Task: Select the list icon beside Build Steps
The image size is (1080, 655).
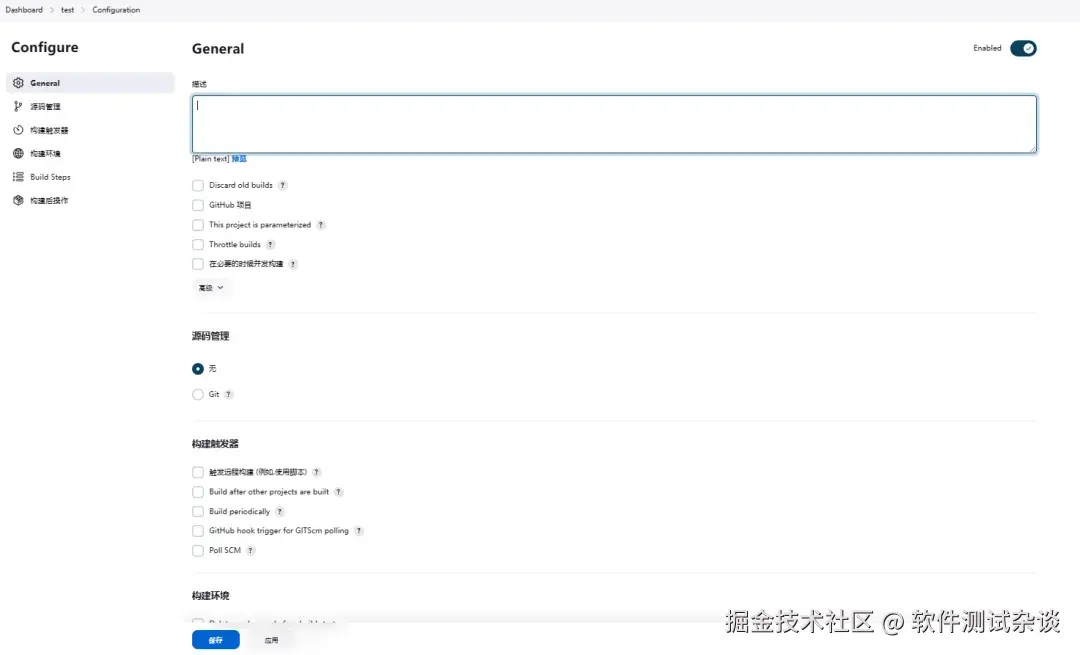Action: 17,177
